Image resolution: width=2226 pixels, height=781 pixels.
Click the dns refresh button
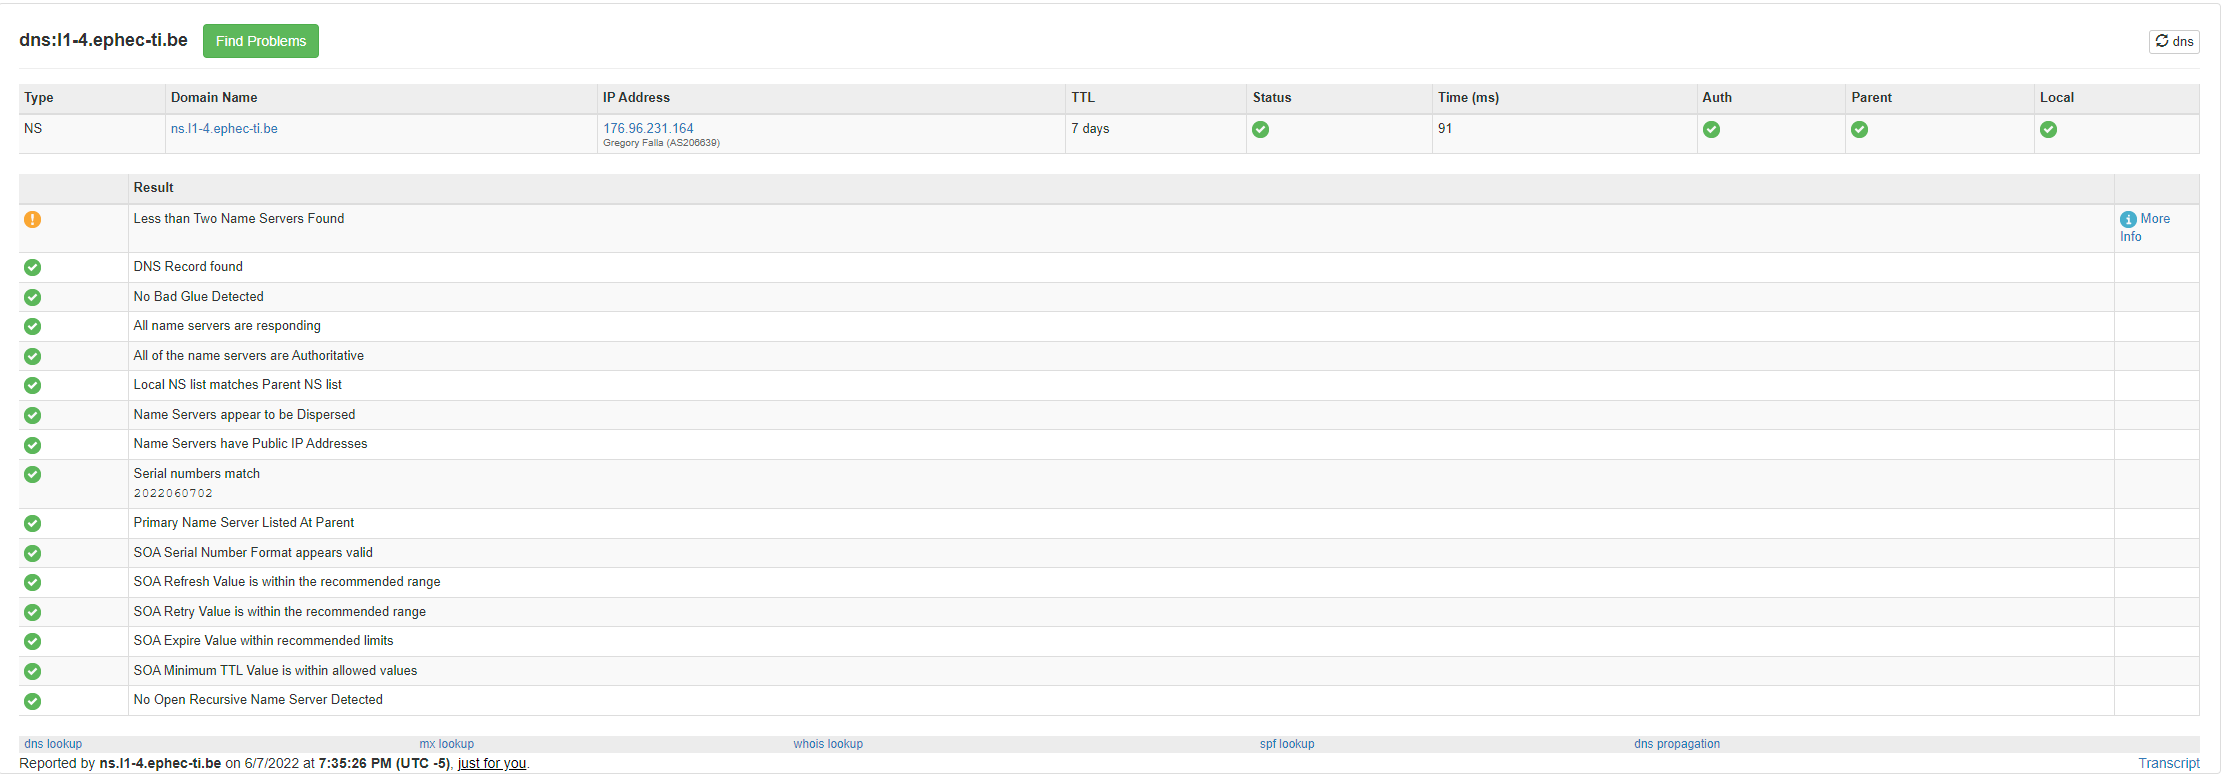(x=2174, y=41)
